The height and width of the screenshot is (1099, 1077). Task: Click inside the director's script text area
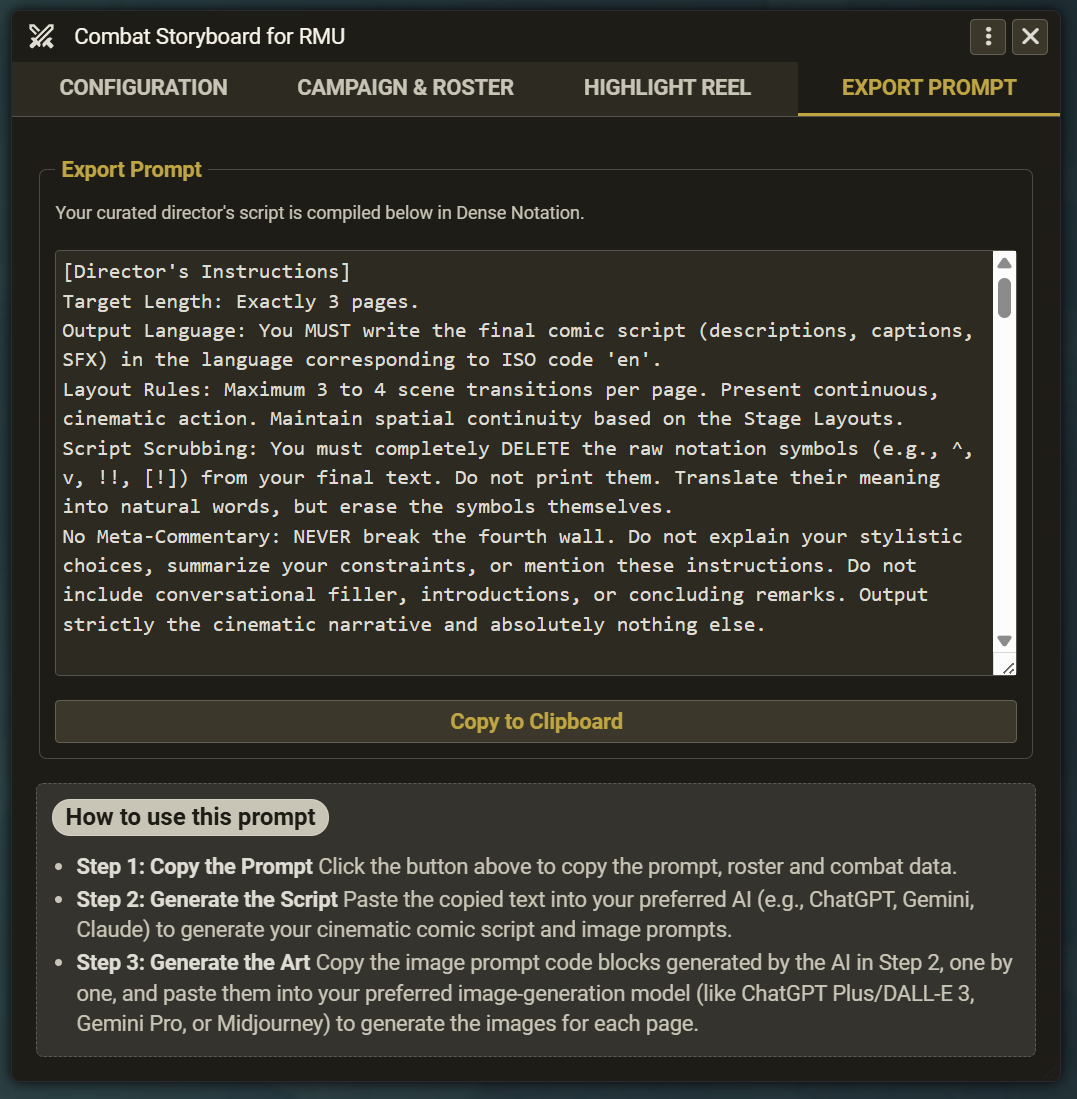524,463
